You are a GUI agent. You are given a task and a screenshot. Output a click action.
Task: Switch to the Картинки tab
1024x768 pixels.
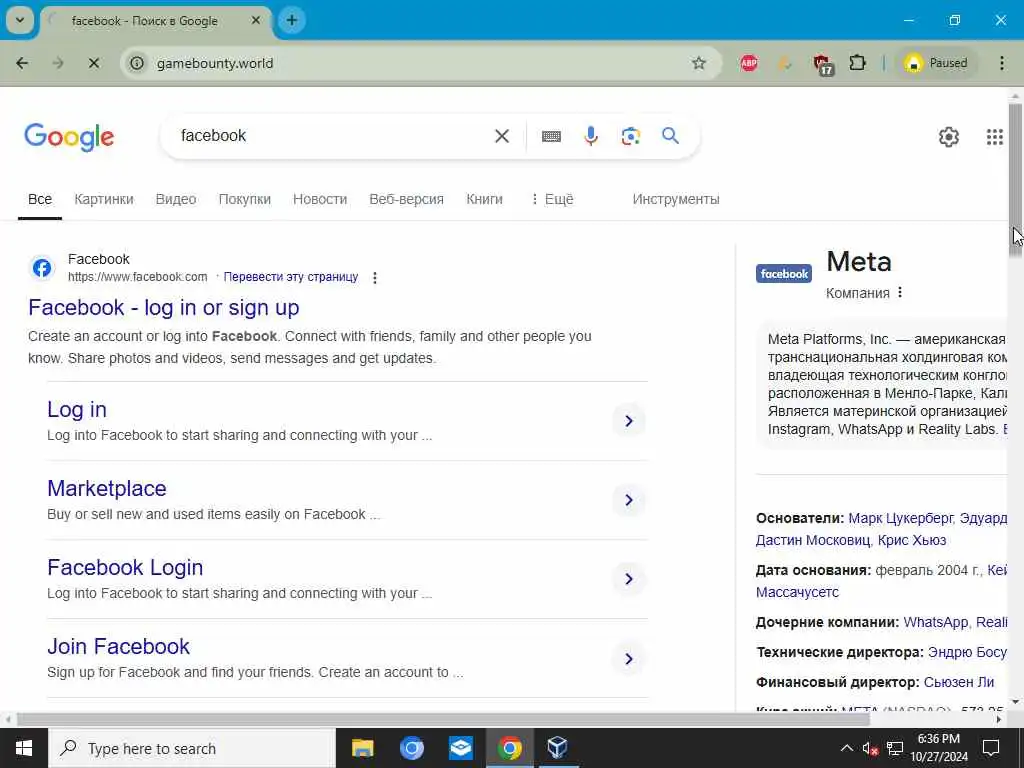coord(104,199)
